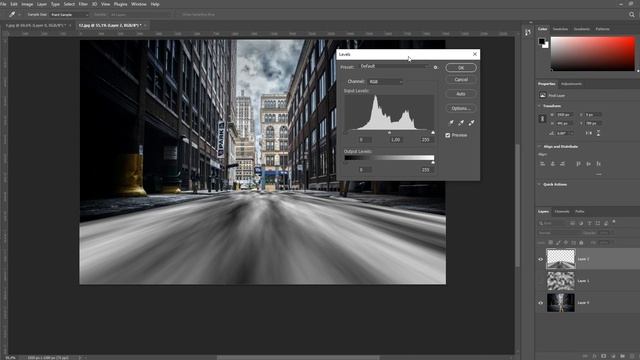Screen dimensions: 640x360
Task: Click the input white point slider handle
Action: (x=433, y=133)
